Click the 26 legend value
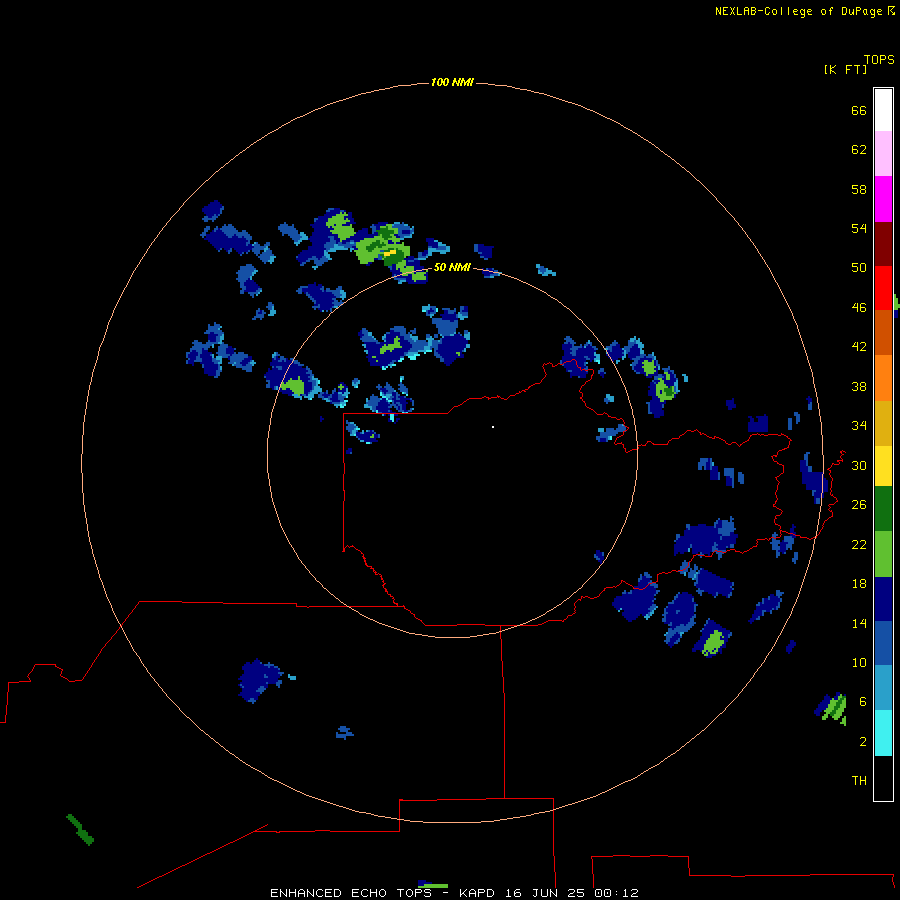Image resolution: width=900 pixels, height=900 pixels. click(859, 505)
